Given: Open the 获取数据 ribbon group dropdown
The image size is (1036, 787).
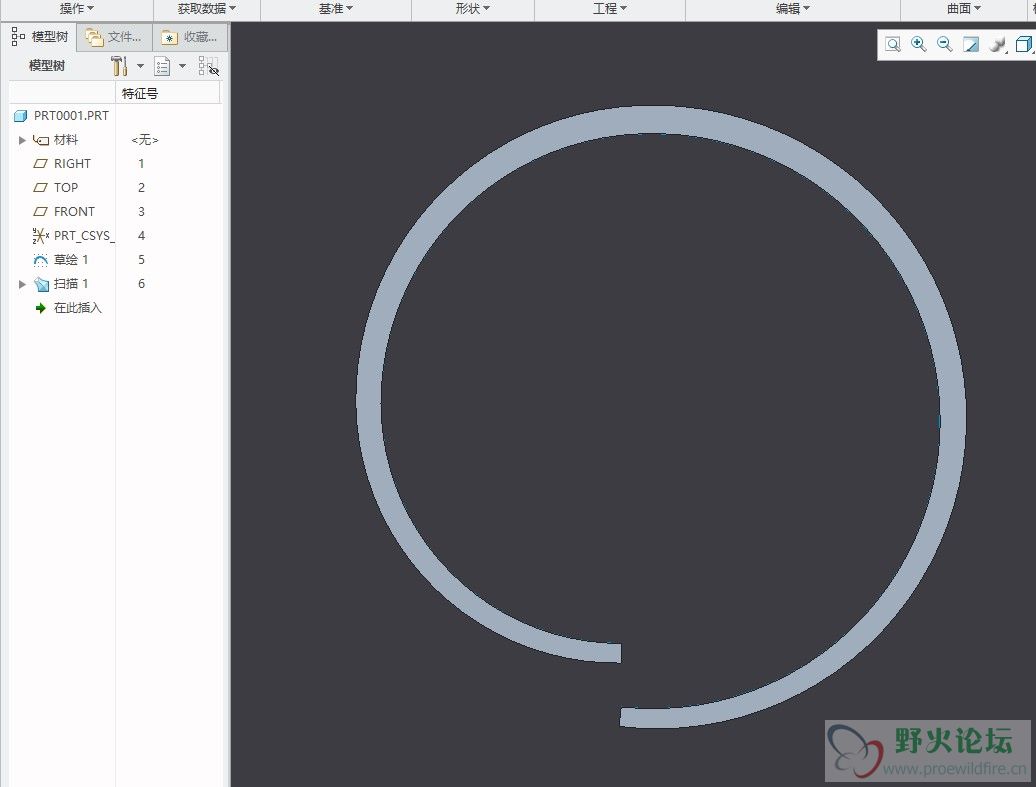Looking at the screenshot, I should 207,9.
